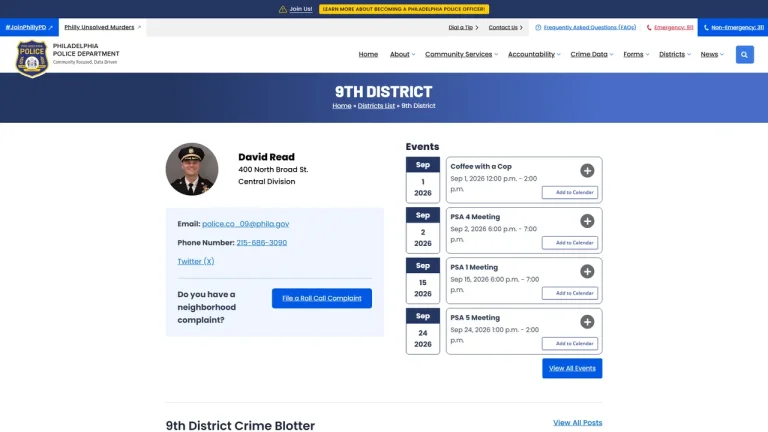Expand the PSA 1 Meeting plus icon
The height and width of the screenshot is (432, 768).
click(587, 271)
